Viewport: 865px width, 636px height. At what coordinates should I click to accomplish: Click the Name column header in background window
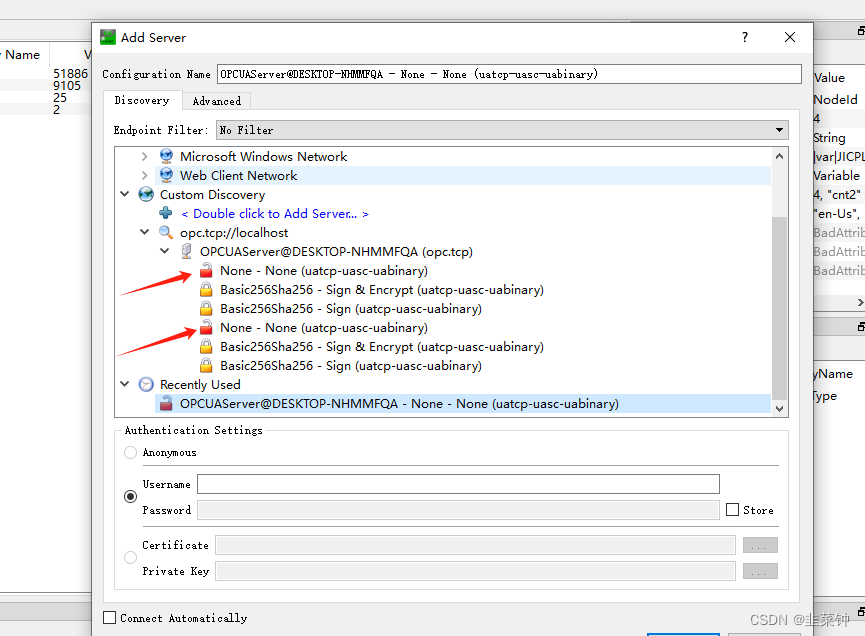(22, 55)
